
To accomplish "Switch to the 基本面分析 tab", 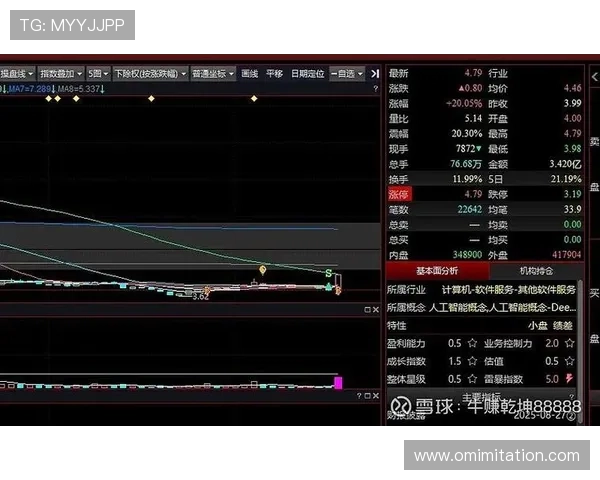I will 436,271.
